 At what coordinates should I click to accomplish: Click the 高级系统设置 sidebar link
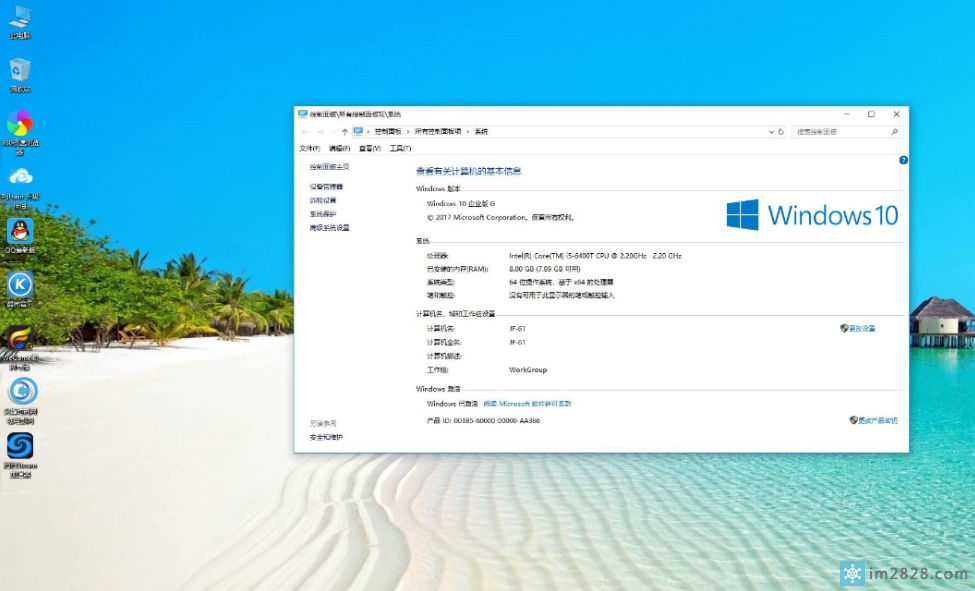click(329, 228)
